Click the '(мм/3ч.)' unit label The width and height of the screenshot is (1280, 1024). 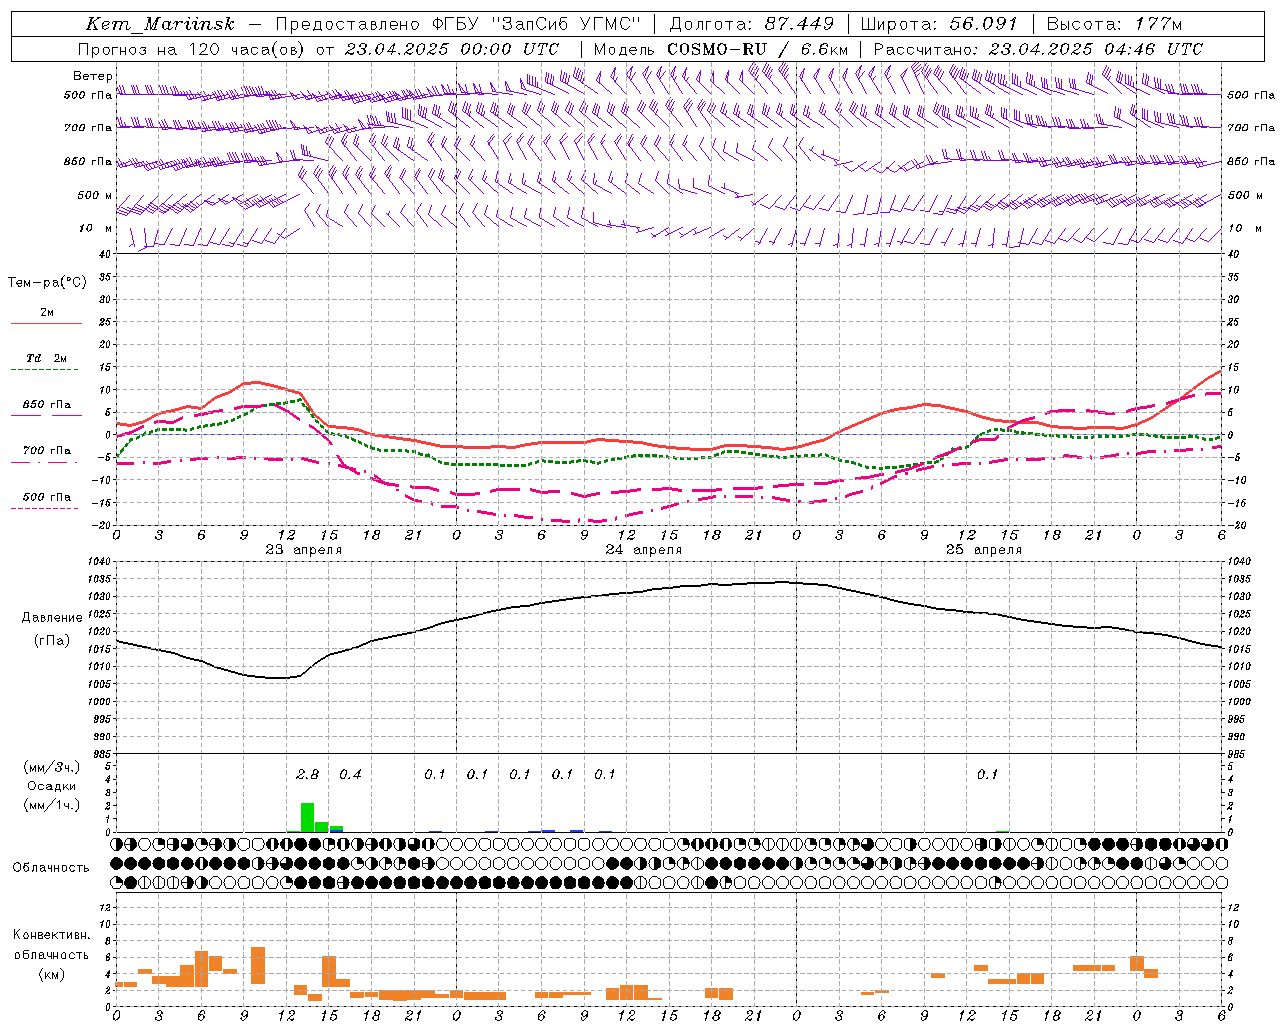(x=51, y=767)
